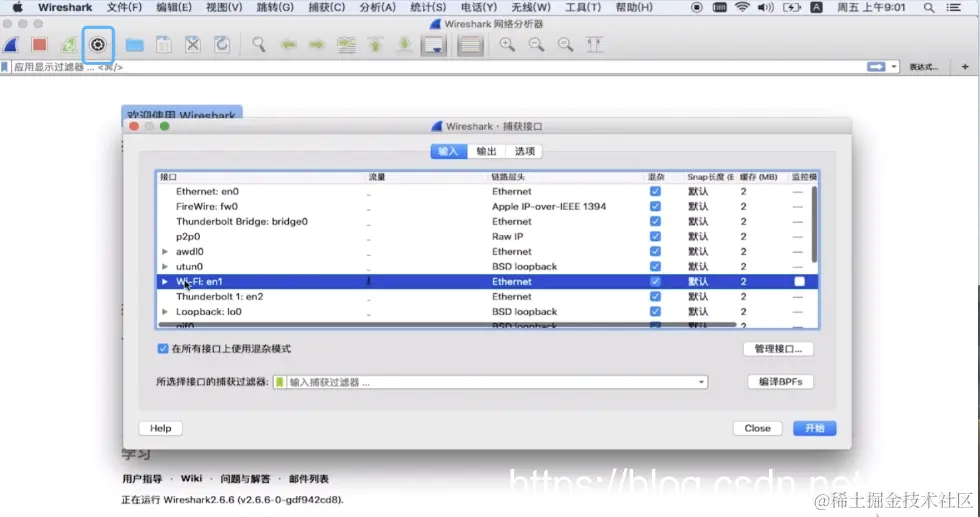Toggle promiscuous checkbox for p2p0

655,236
